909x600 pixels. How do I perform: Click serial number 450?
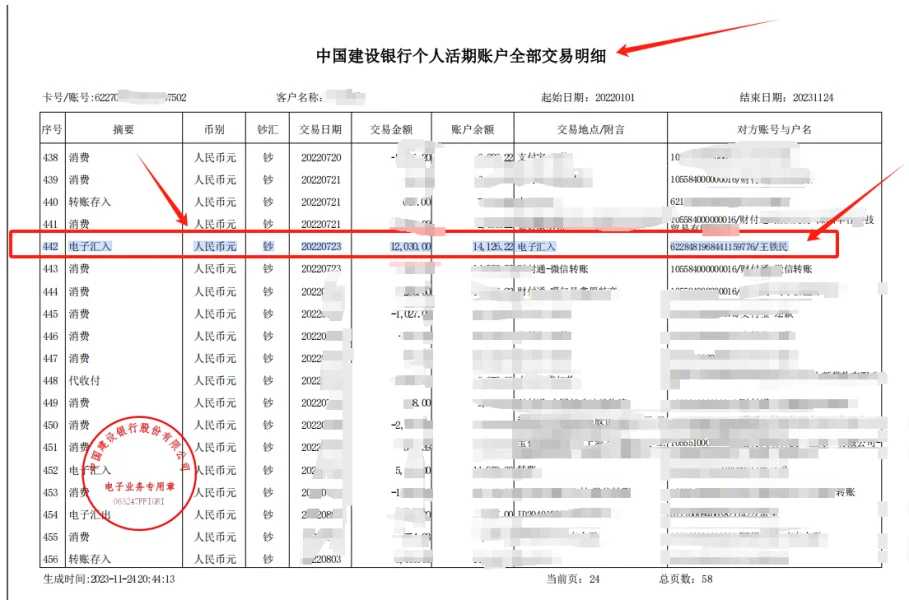tap(50, 425)
